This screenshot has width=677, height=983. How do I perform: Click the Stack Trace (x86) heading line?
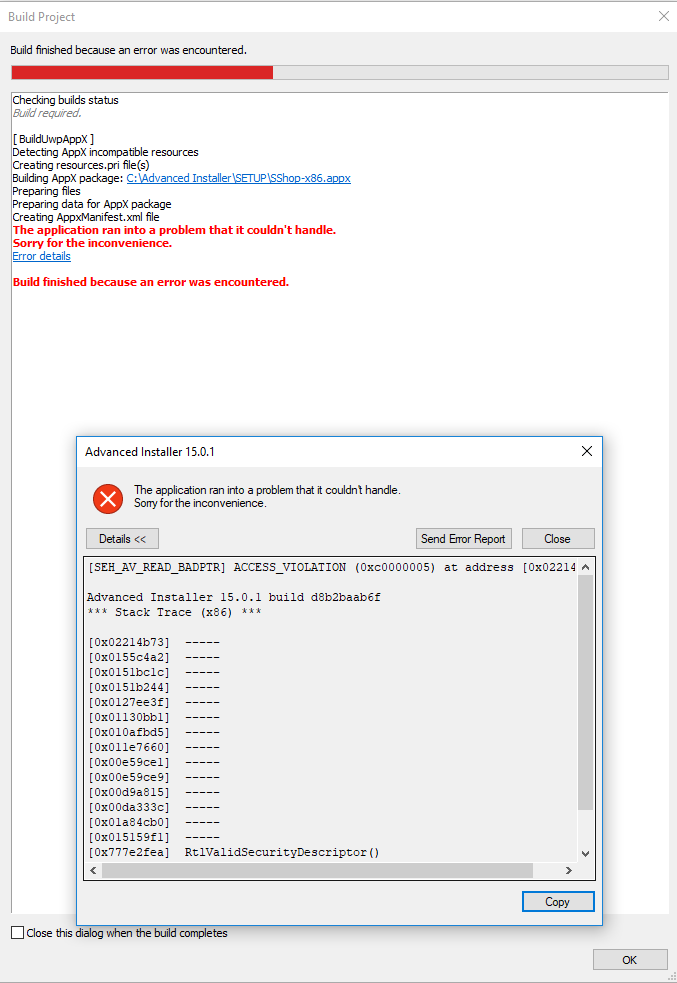click(x=174, y=612)
